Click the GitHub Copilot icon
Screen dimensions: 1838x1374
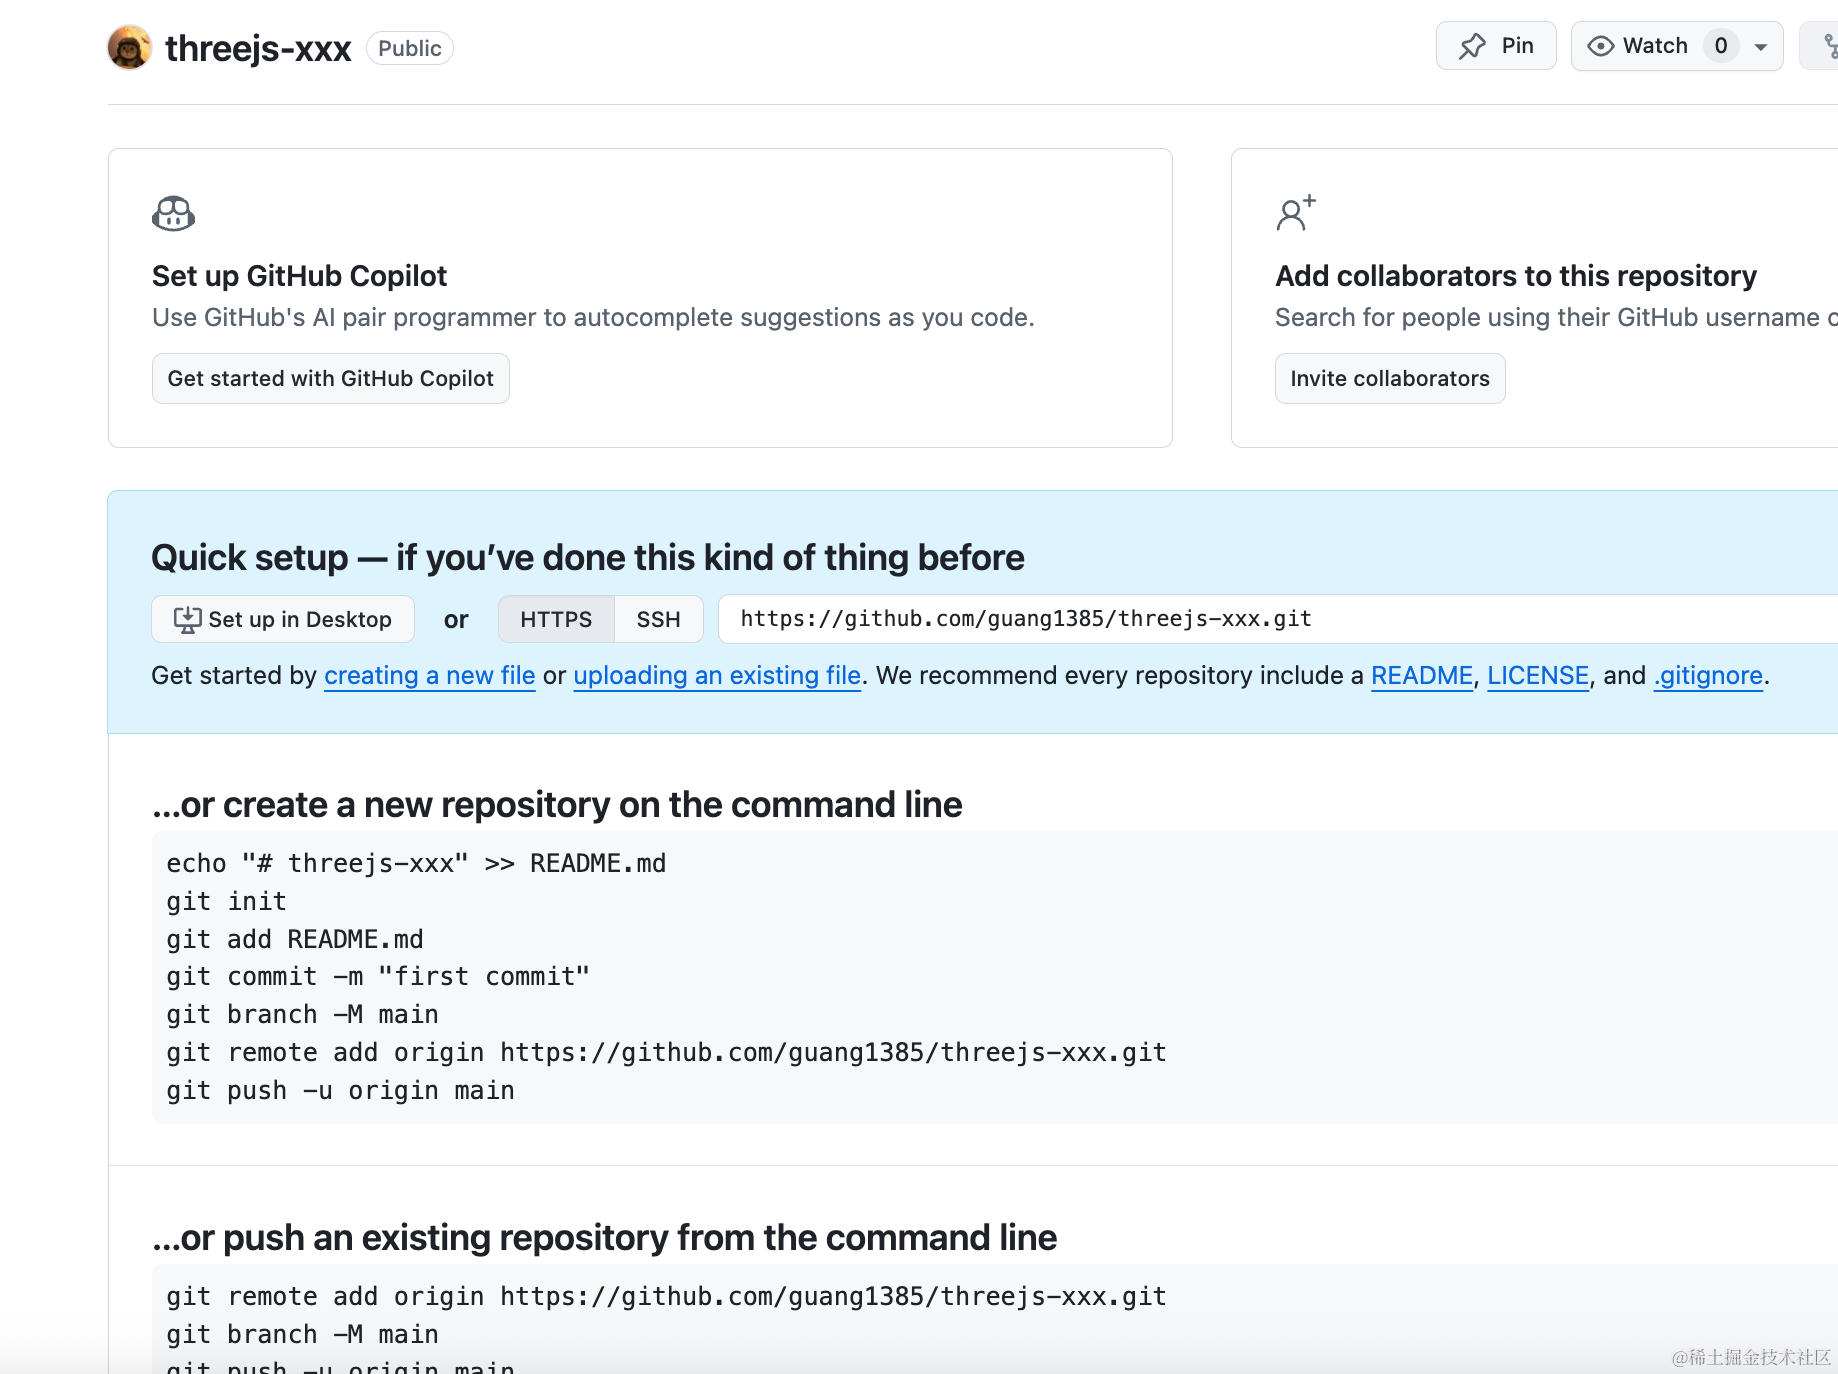[x=173, y=213]
